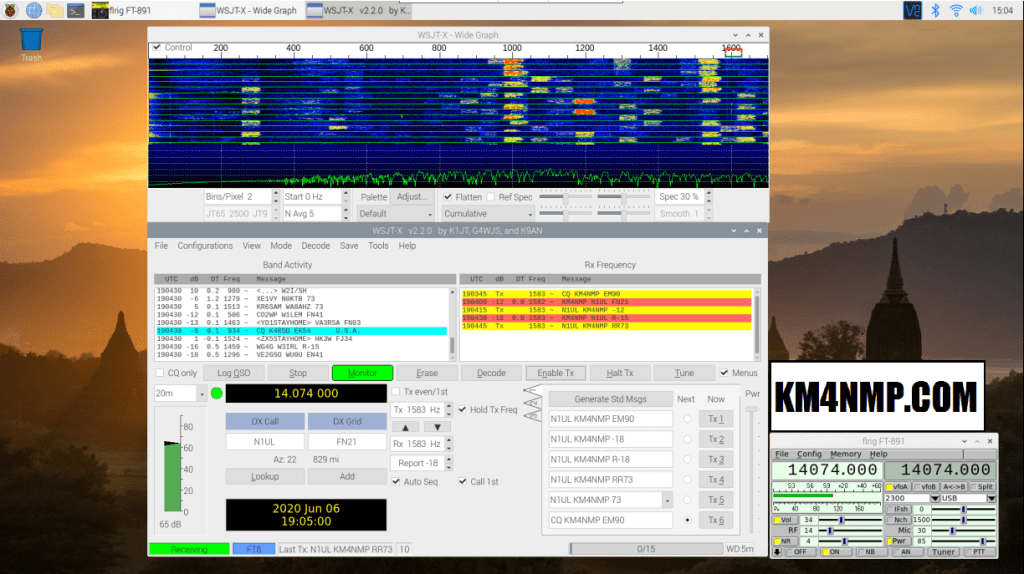Click the Generate Std Msgs button
The width and height of the screenshot is (1024, 574).
[x=610, y=399]
